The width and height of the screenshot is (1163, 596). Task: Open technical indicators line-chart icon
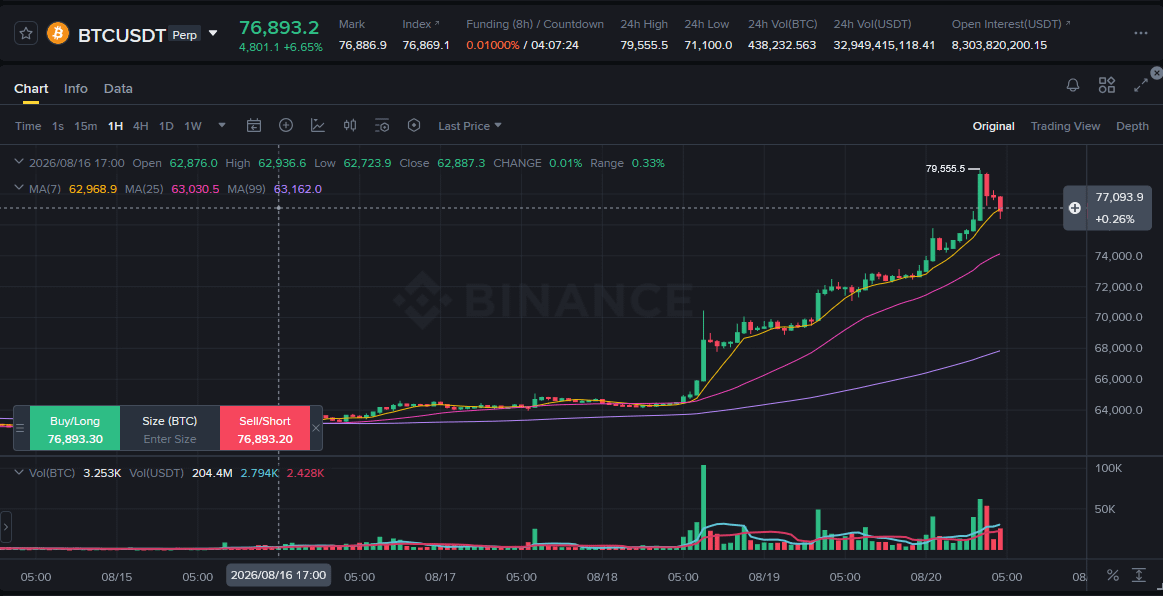click(x=317, y=125)
